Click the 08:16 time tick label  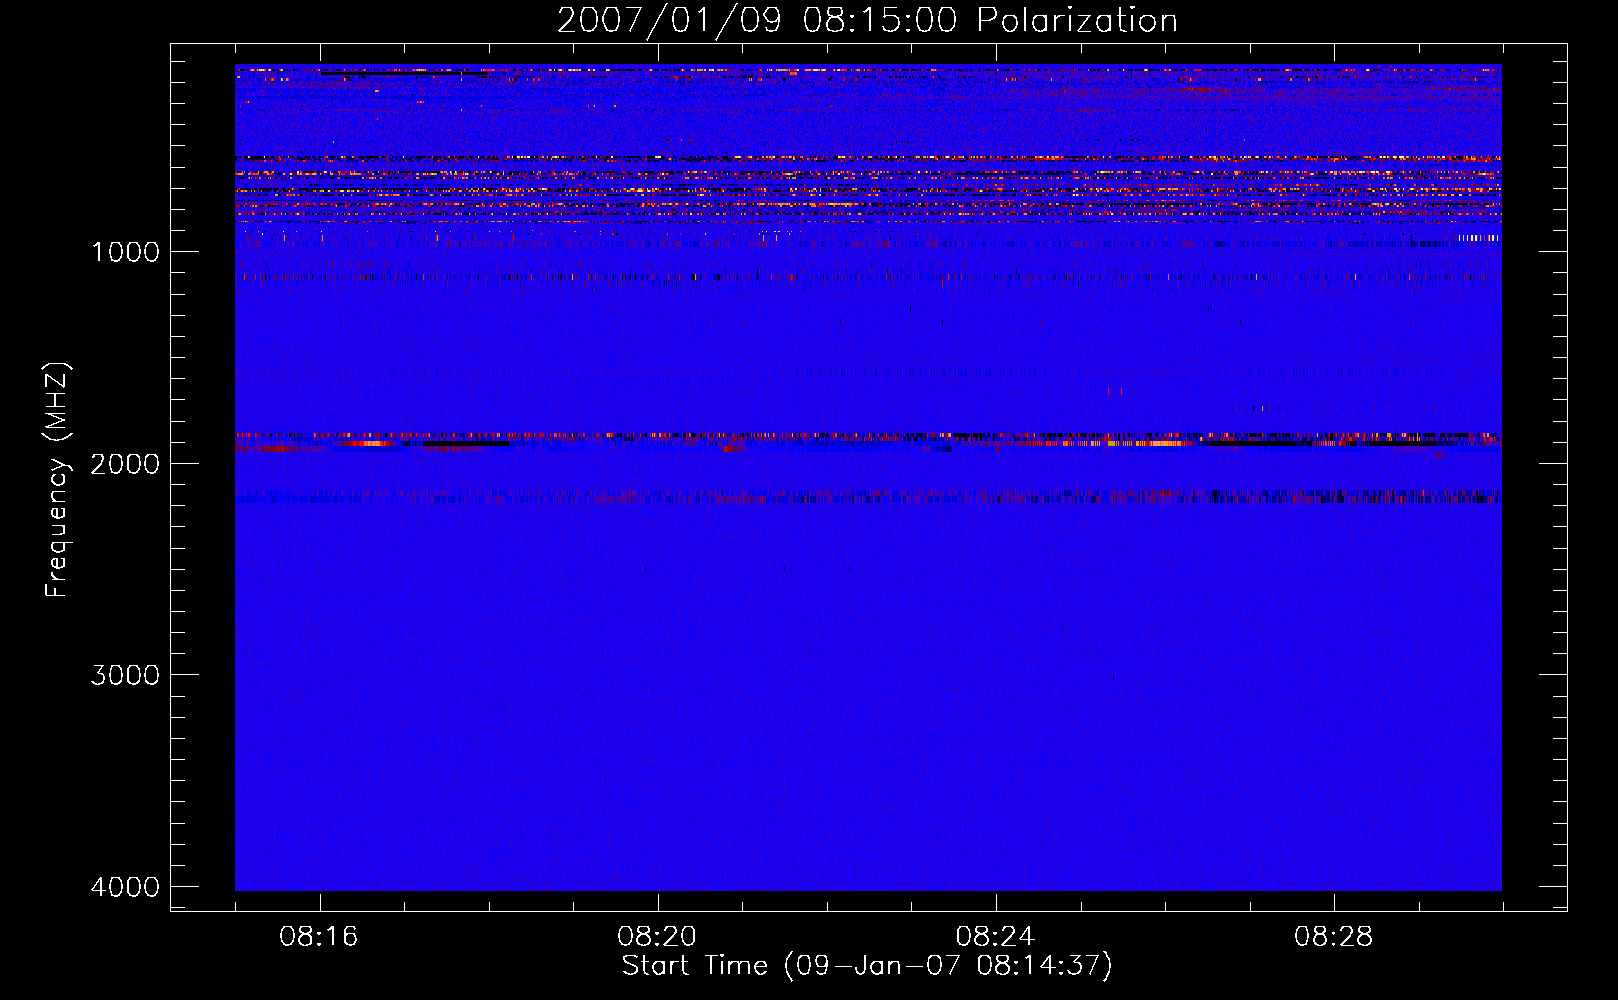(319, 936)
